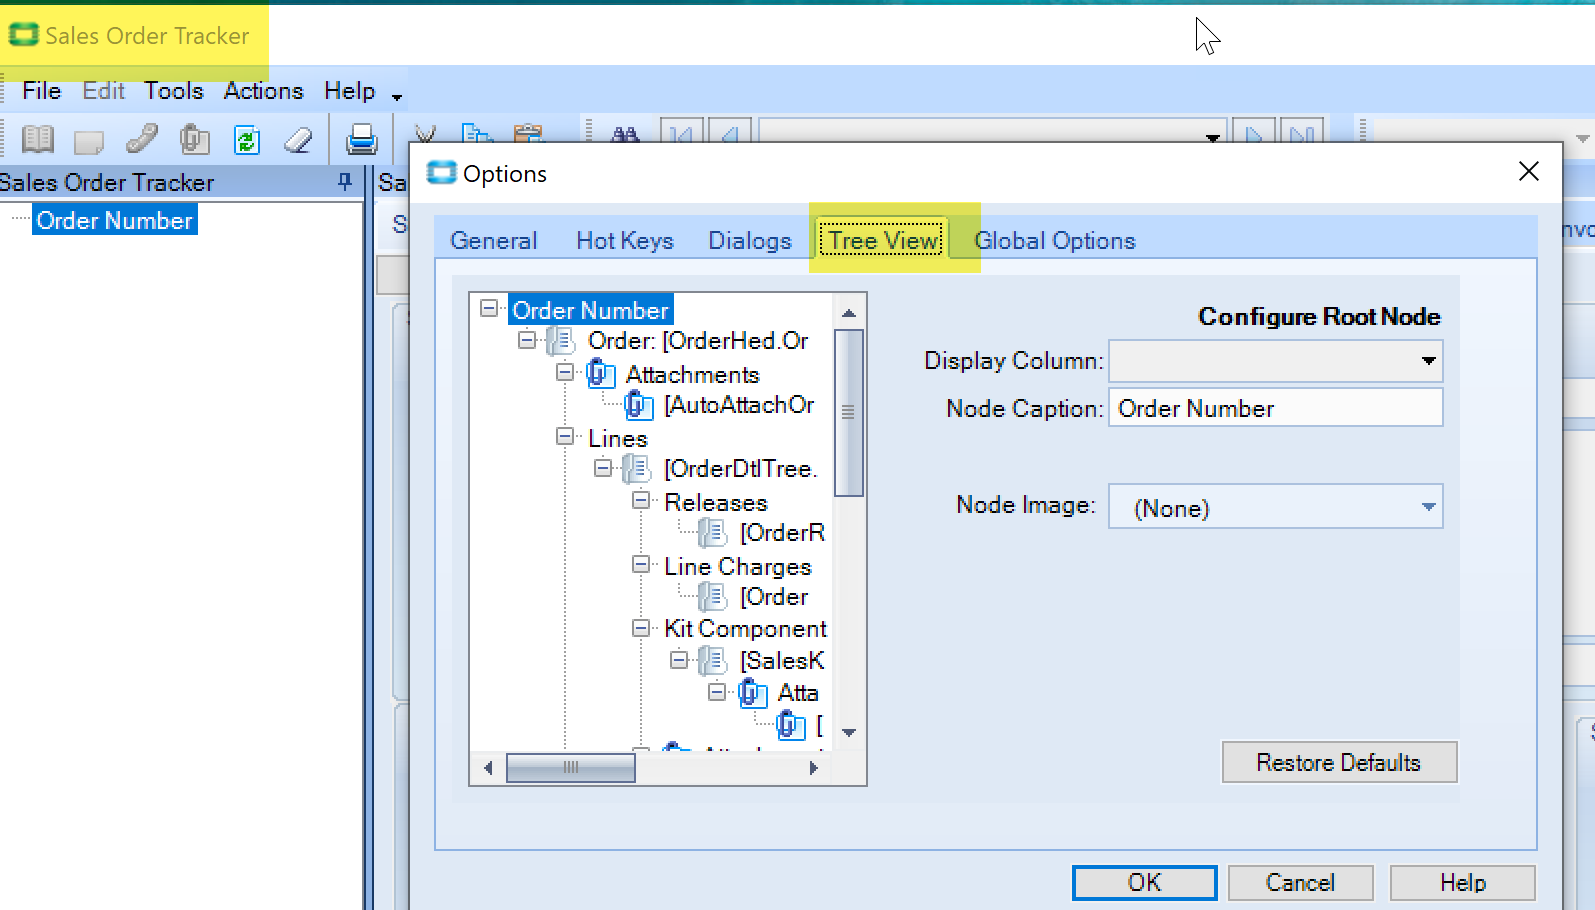This screenshot has width=1595, height=910.
Task: Click document icon beside [SalesK node
Action: [712, 661]
